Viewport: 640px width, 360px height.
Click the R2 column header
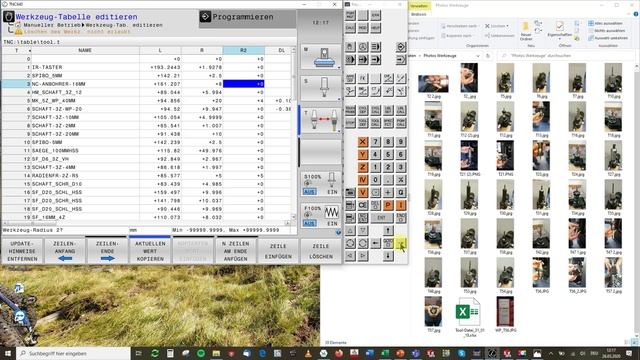[x=243, y=50]
